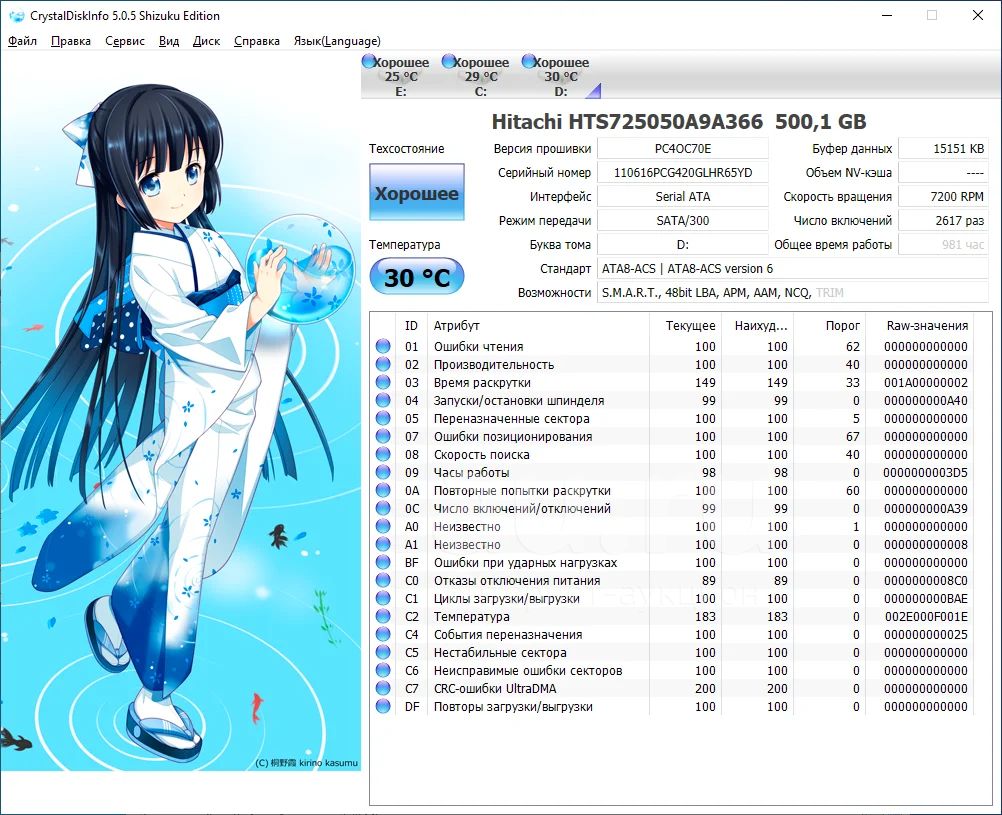Viewport: 1002px width, 815px height.
Task: Click the CrystalDiskInfo app icon in title bar
Action: click(x=17, y=16)
